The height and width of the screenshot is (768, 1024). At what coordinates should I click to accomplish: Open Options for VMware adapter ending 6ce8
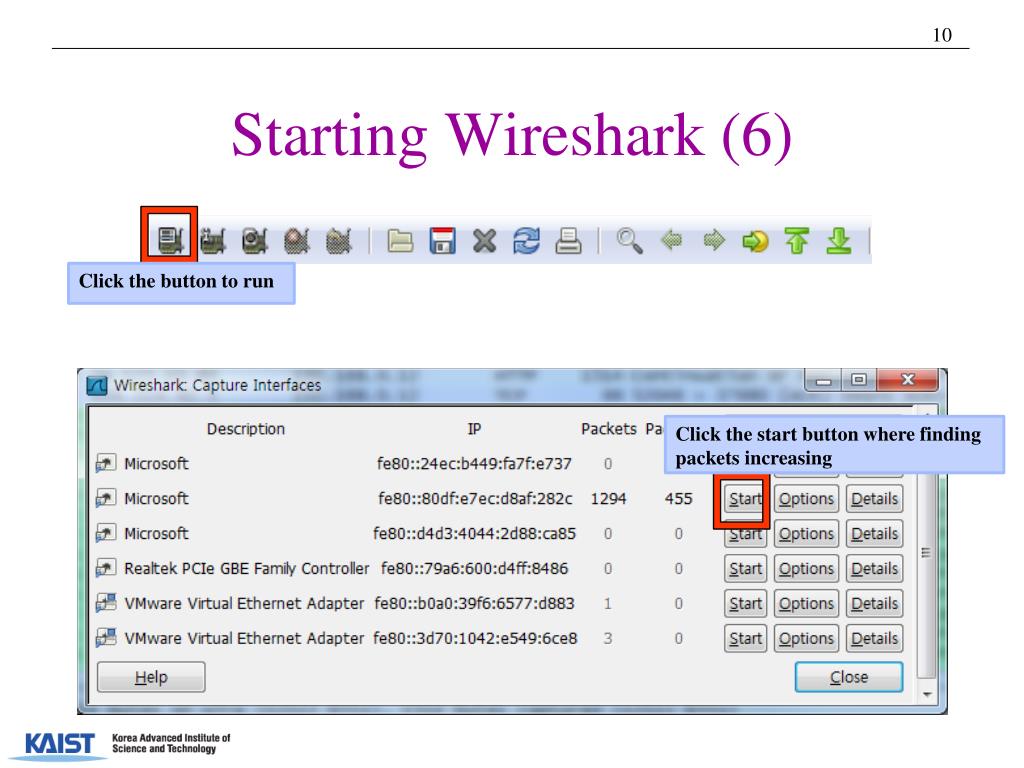pyautogui.click(x=807, y=638)
